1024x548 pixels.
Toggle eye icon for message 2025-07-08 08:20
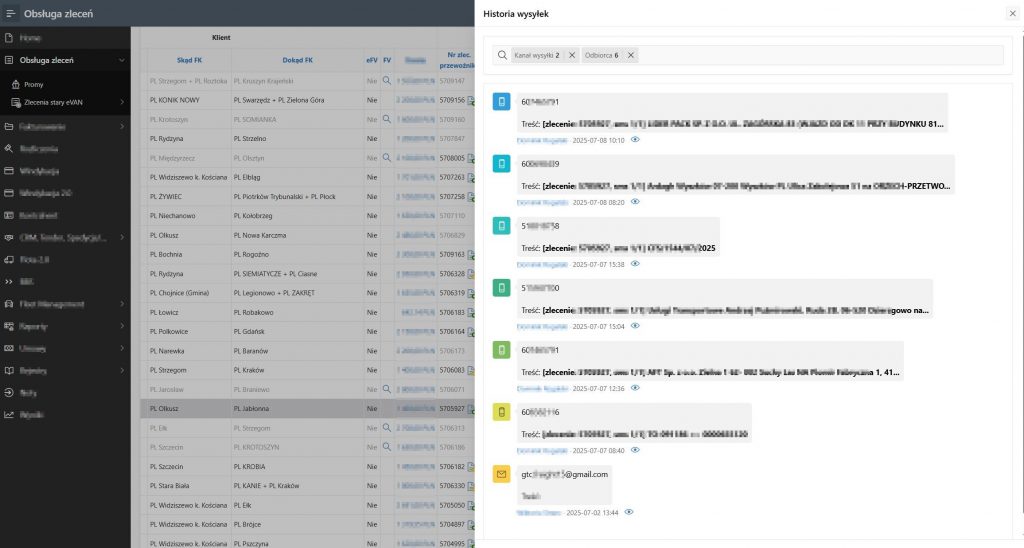tap(635, 202)
